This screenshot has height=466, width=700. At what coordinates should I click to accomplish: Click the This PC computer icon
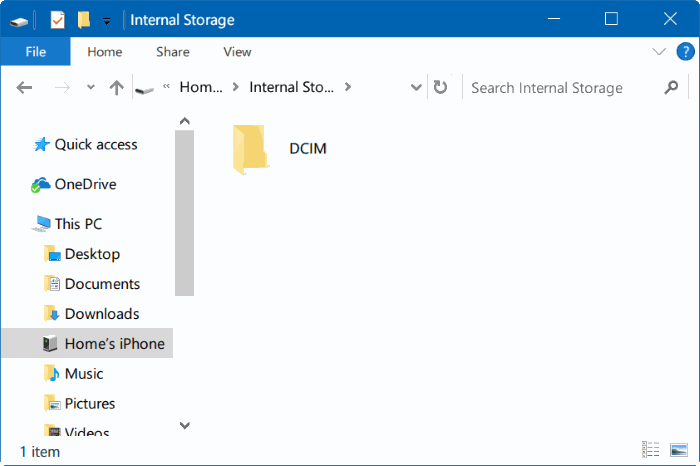click(x=42, y=224)
